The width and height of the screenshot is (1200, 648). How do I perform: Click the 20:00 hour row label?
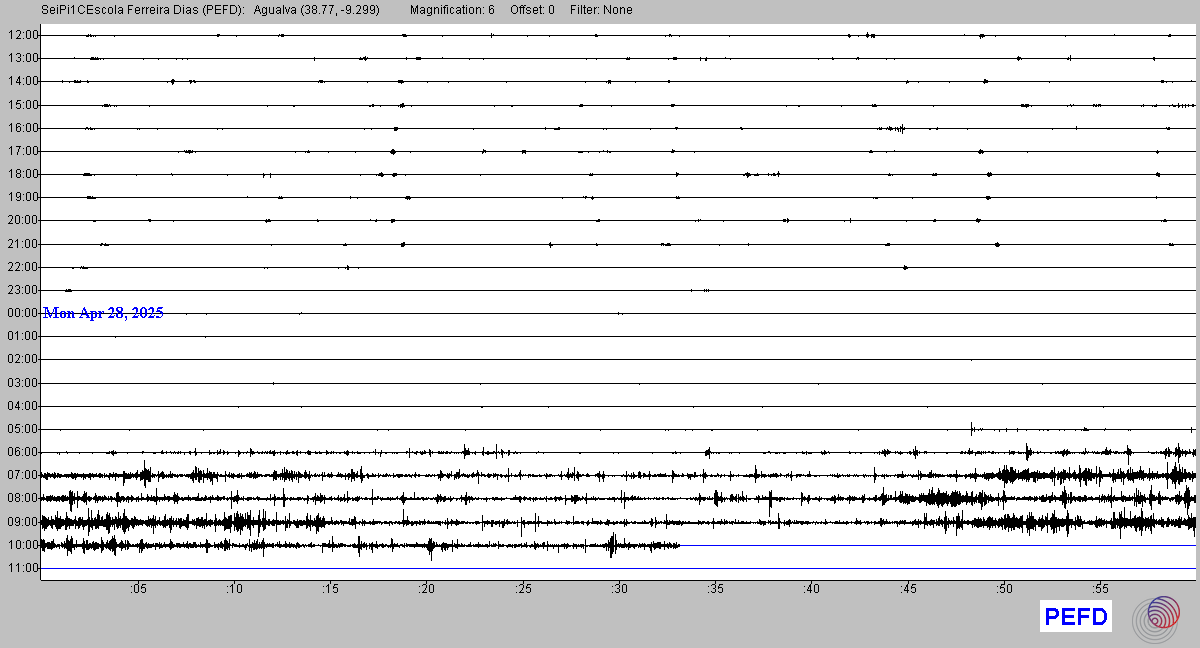click(22, 220)
